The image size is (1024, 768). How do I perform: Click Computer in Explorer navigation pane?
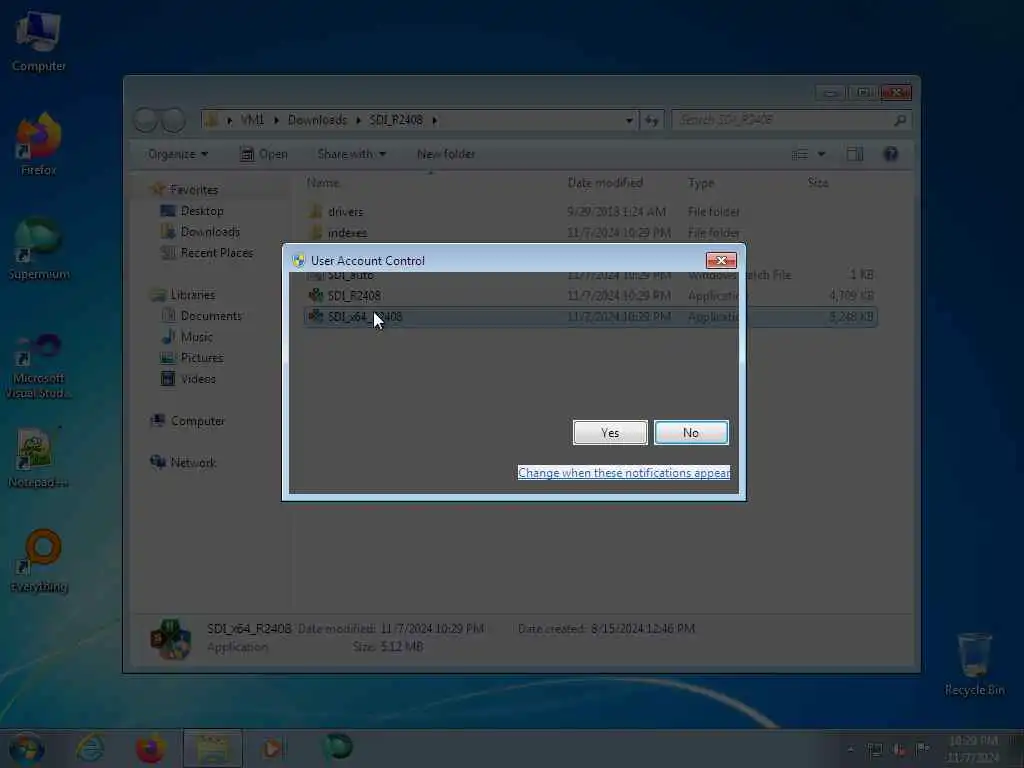(x=198, y=421)
